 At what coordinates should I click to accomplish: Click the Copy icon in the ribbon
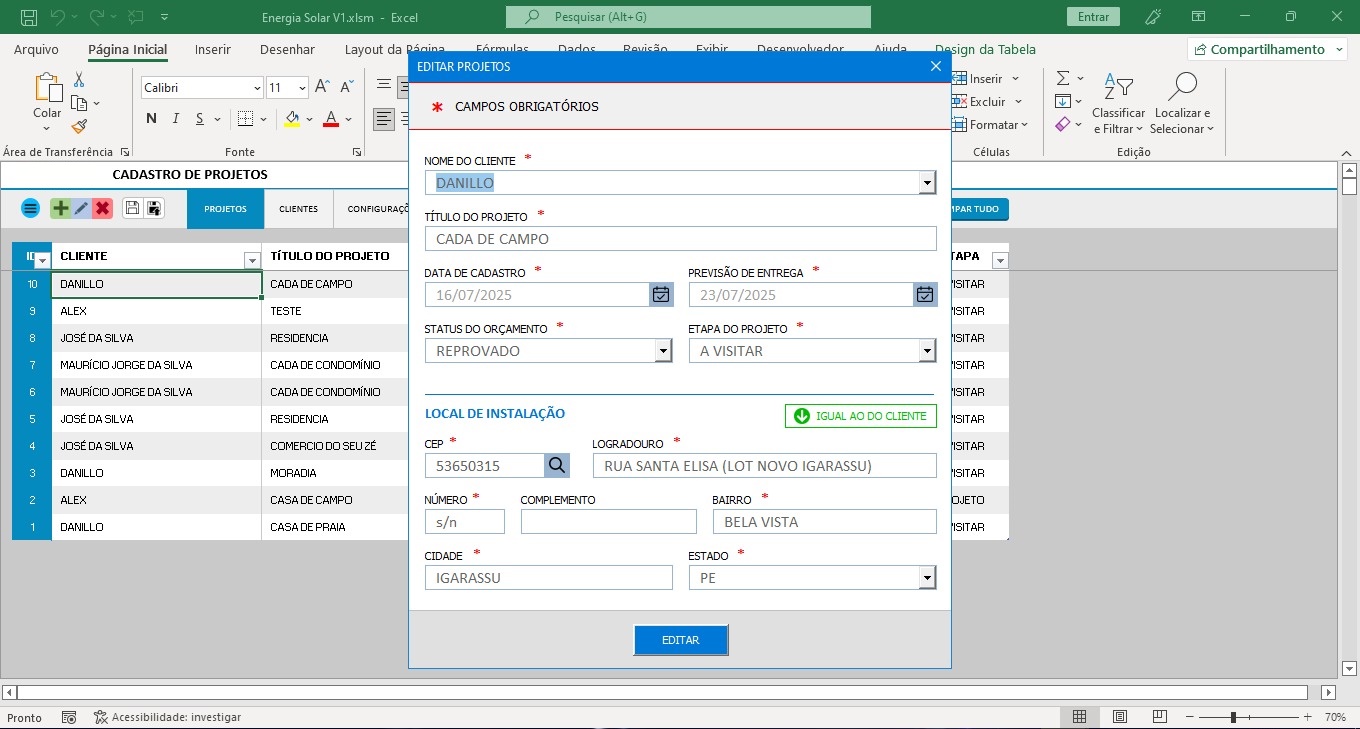point(79,103)
